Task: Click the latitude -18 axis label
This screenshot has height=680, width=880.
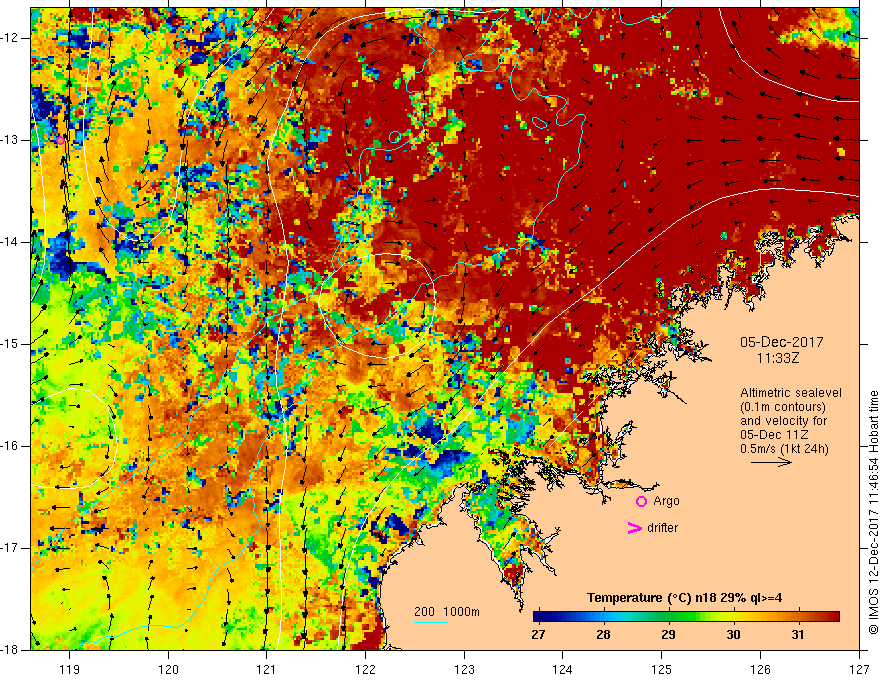Action: [12, 650]
